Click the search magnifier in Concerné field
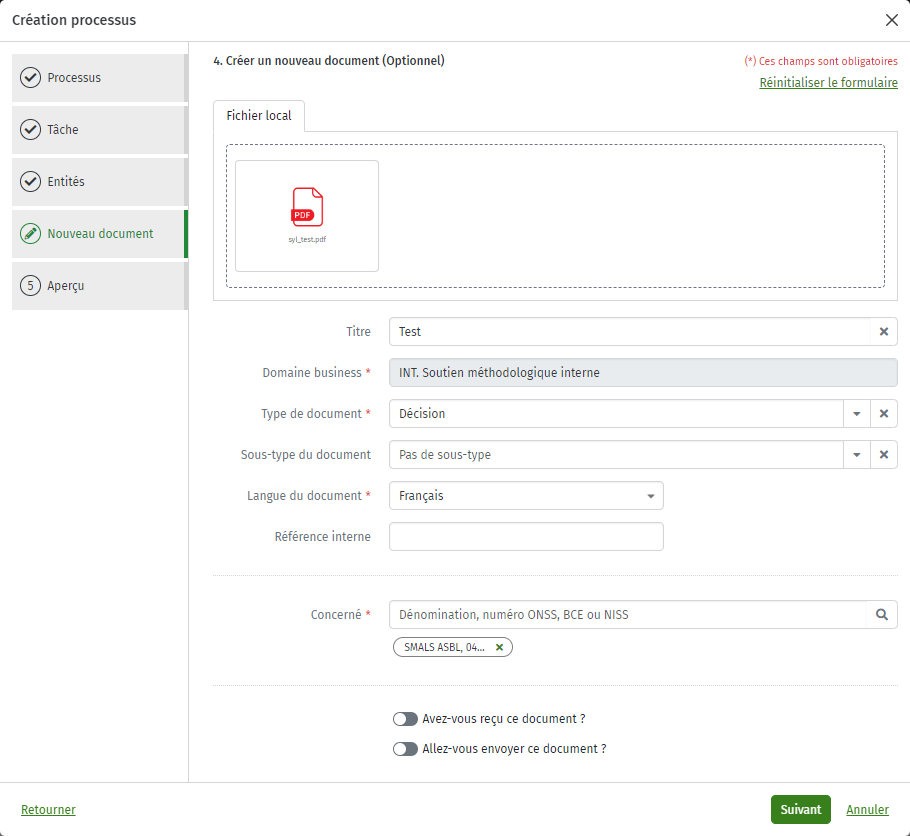Image resolution: width=910 pixels, height=836 pixels. pyautogui.click(x=882, y=614)
